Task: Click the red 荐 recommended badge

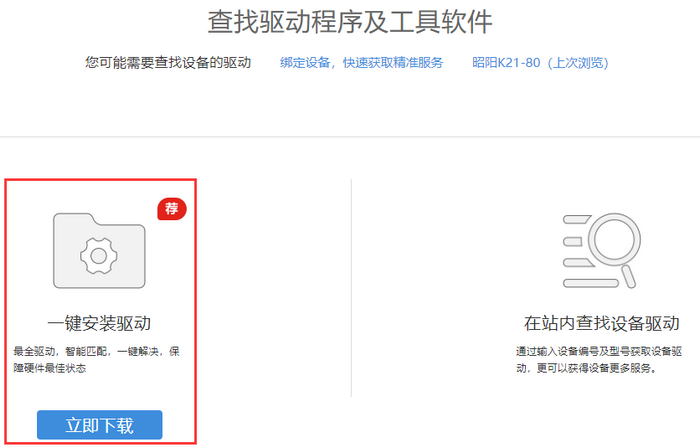Action: pyautogui.click(x=172, y=209)
